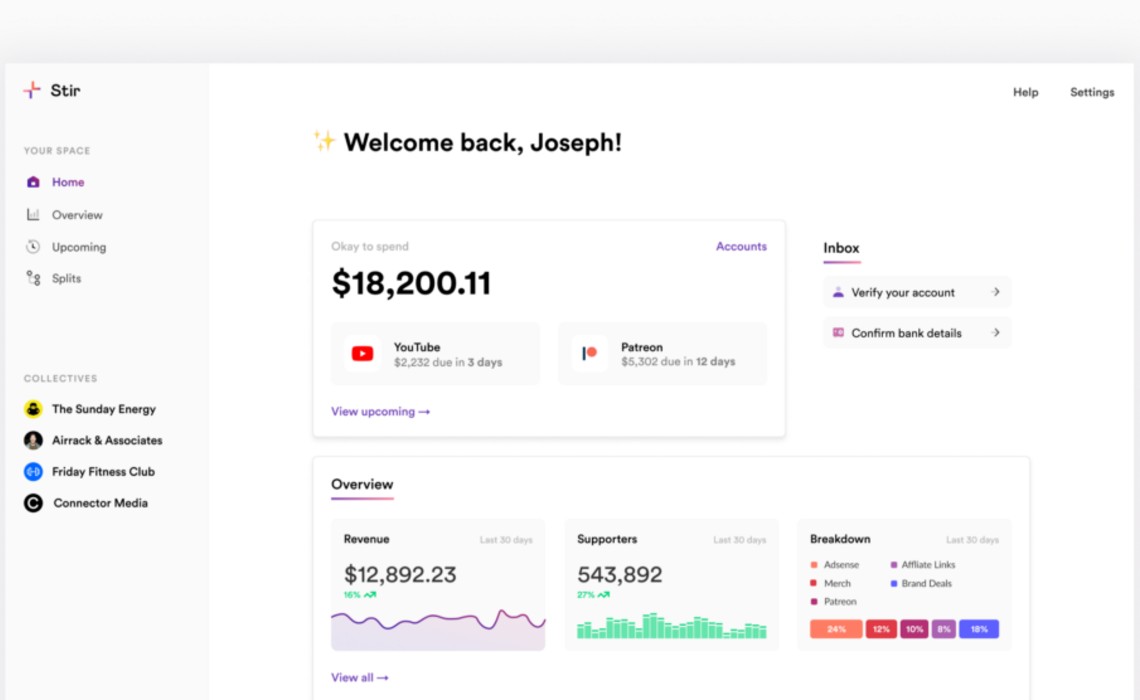Viewport: 1140px width, 700px height.
Task: Click the Stir logo icon
Action: [x=32, y=90]
